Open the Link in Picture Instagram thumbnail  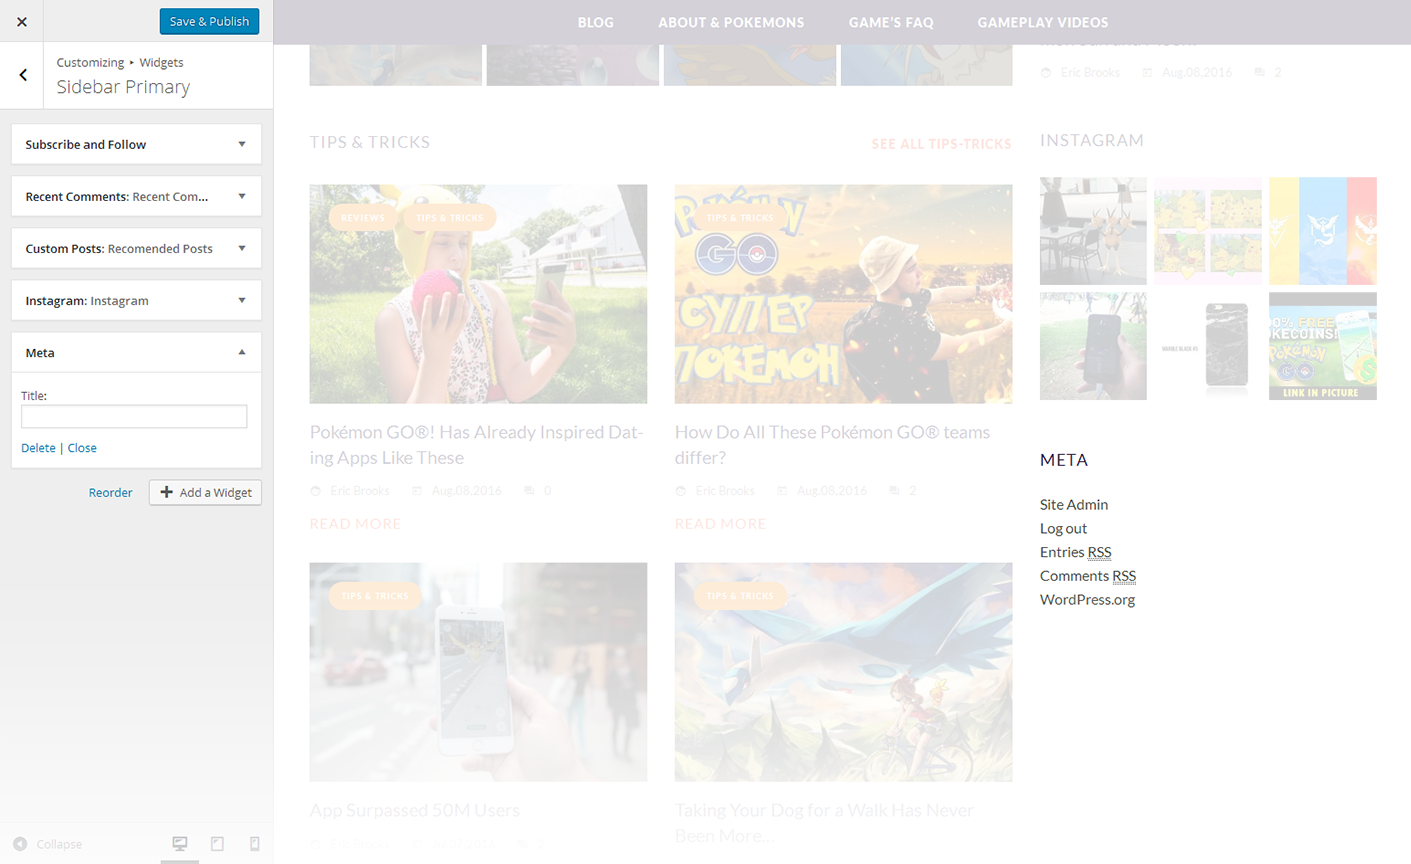pyautogui.click(x=1322, y=346)
